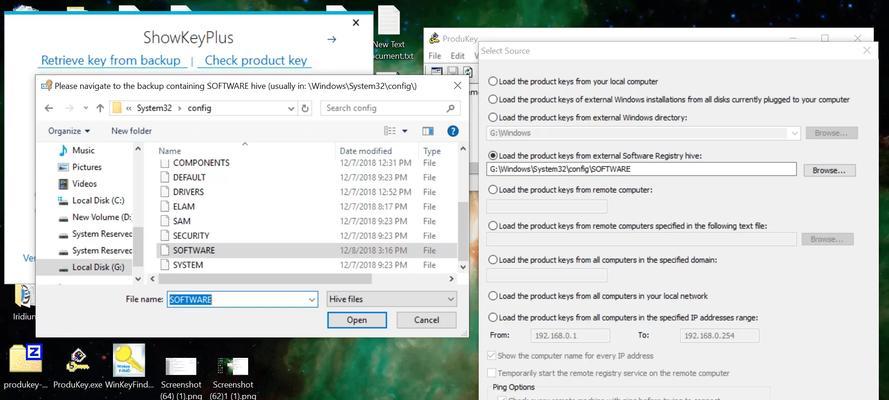Open New Text Document.txt on desktop
The image size is (889, 400).
(x=389, y=34)
